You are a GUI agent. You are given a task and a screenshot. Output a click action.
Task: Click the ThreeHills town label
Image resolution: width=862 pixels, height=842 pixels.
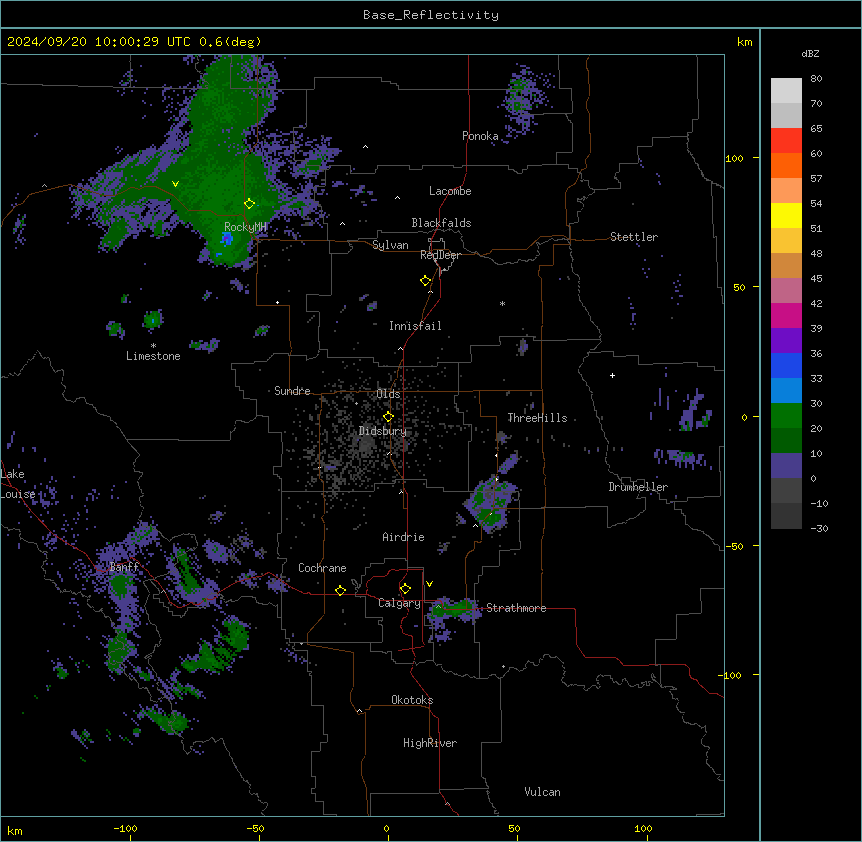click(x=537, y=418)
